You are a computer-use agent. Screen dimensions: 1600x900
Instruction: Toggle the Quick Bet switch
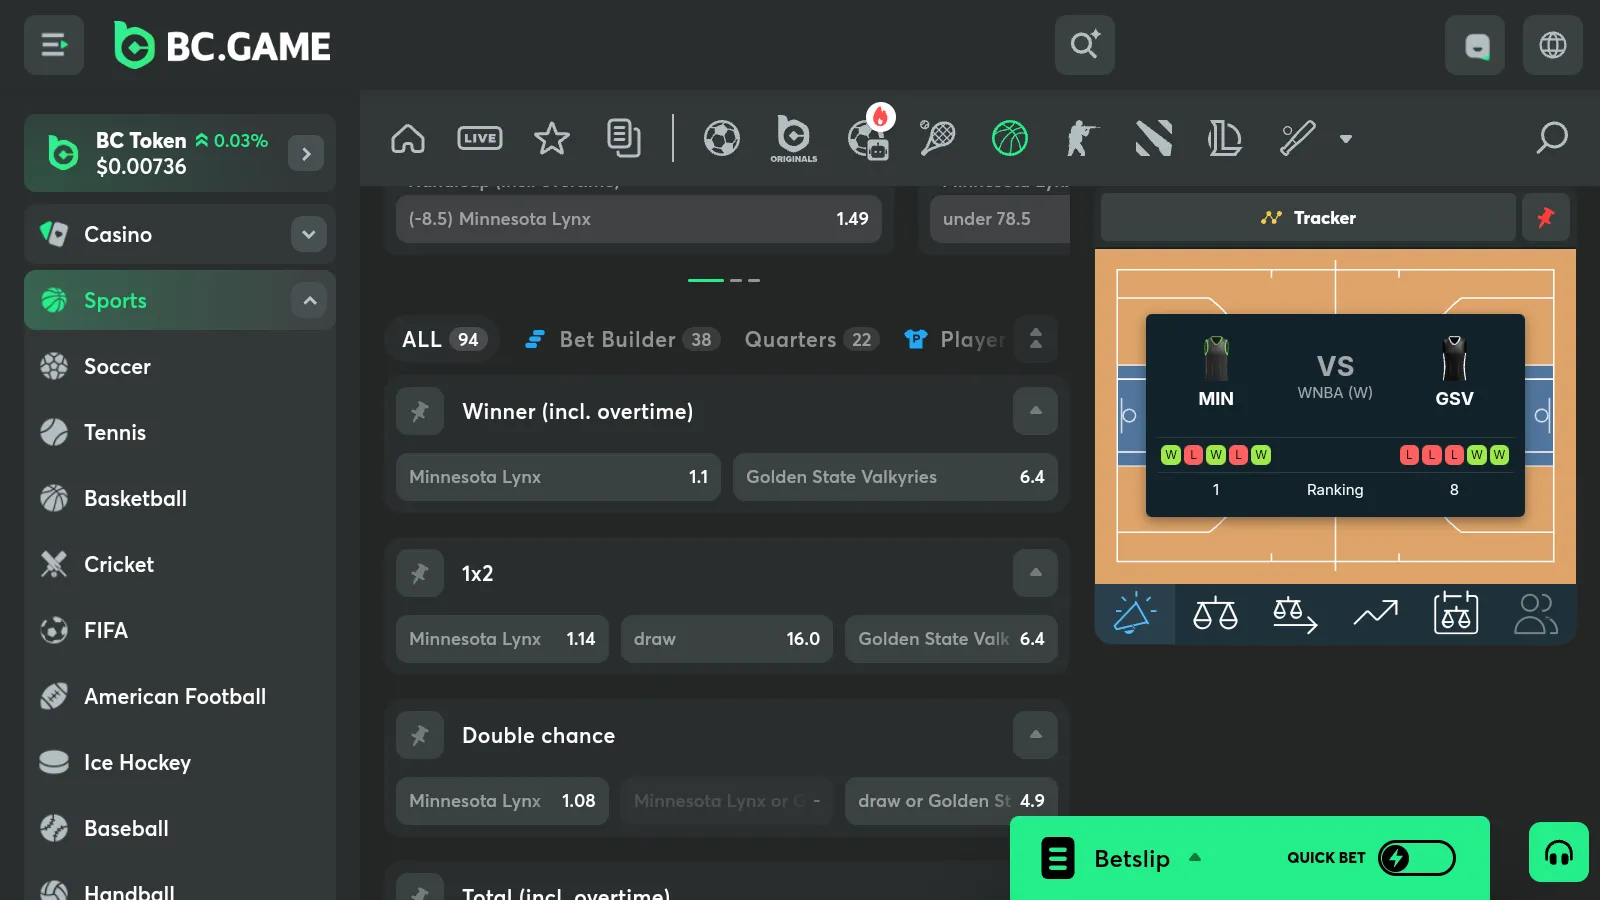coord(1416,858)
